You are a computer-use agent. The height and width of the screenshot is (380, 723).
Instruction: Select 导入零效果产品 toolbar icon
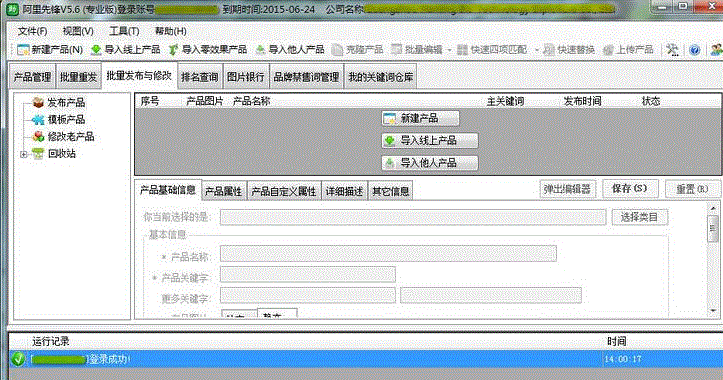(207, 49)
